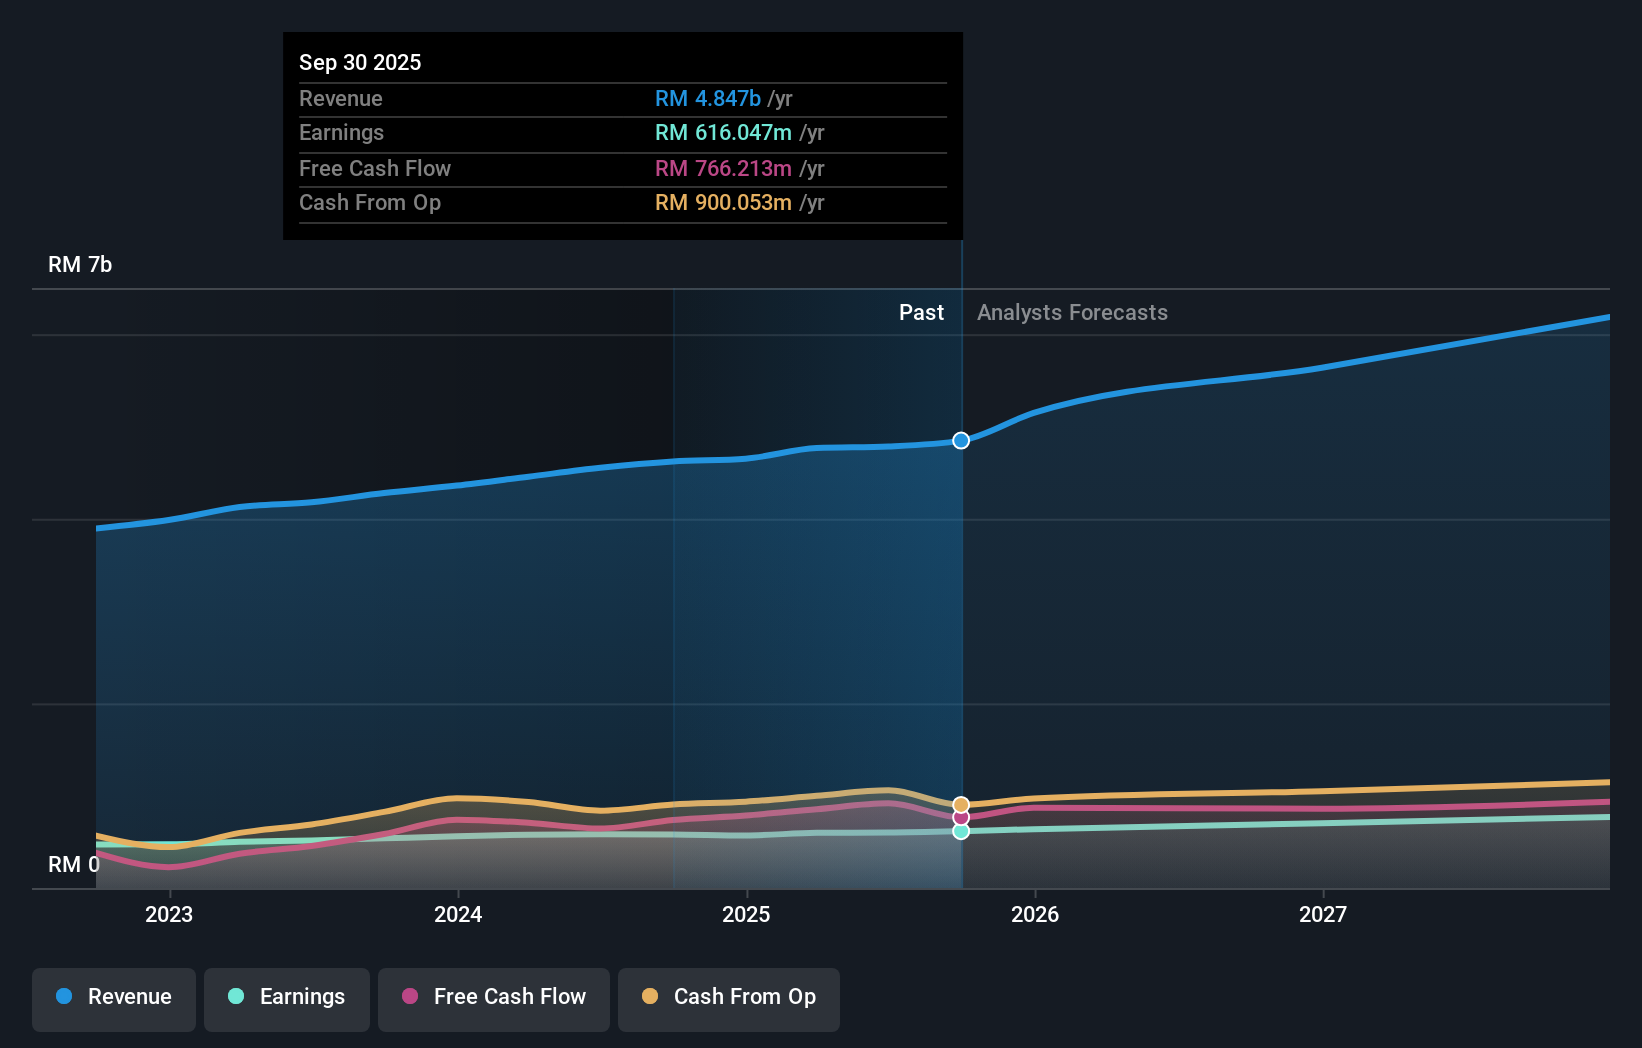Toggle the Cash From Op series visibility
This screenshot has width=1642, height=1048.
click(728, 998)
